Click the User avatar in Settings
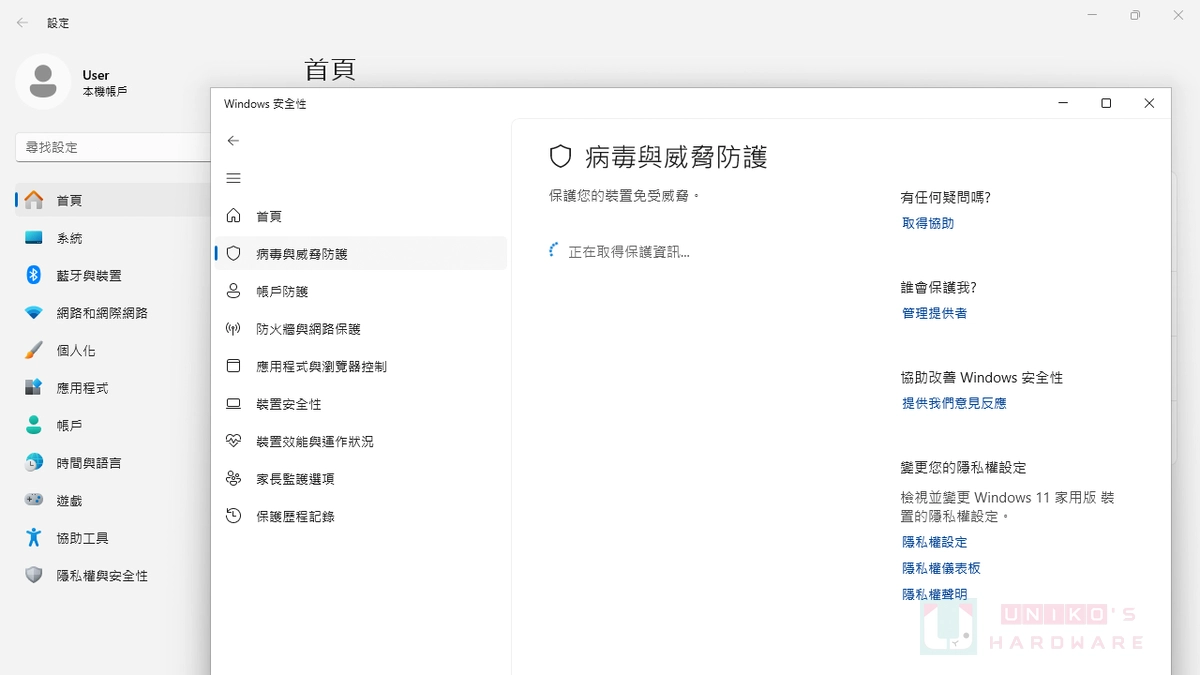The width and height of the screenshot is (1200, 675). coord(43,82)
